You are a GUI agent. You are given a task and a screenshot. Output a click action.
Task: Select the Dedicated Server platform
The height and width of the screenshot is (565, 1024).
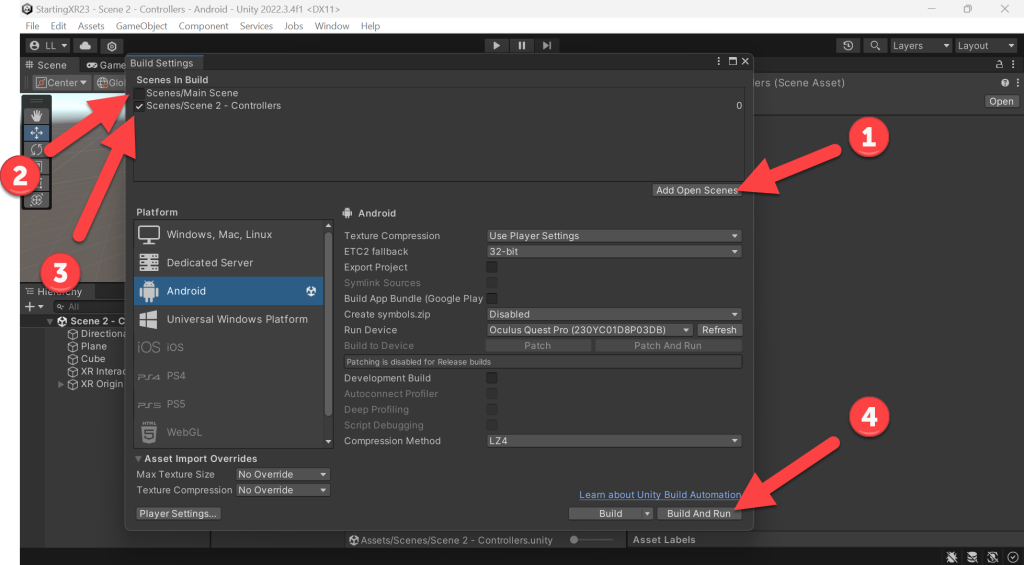point(229,263)
